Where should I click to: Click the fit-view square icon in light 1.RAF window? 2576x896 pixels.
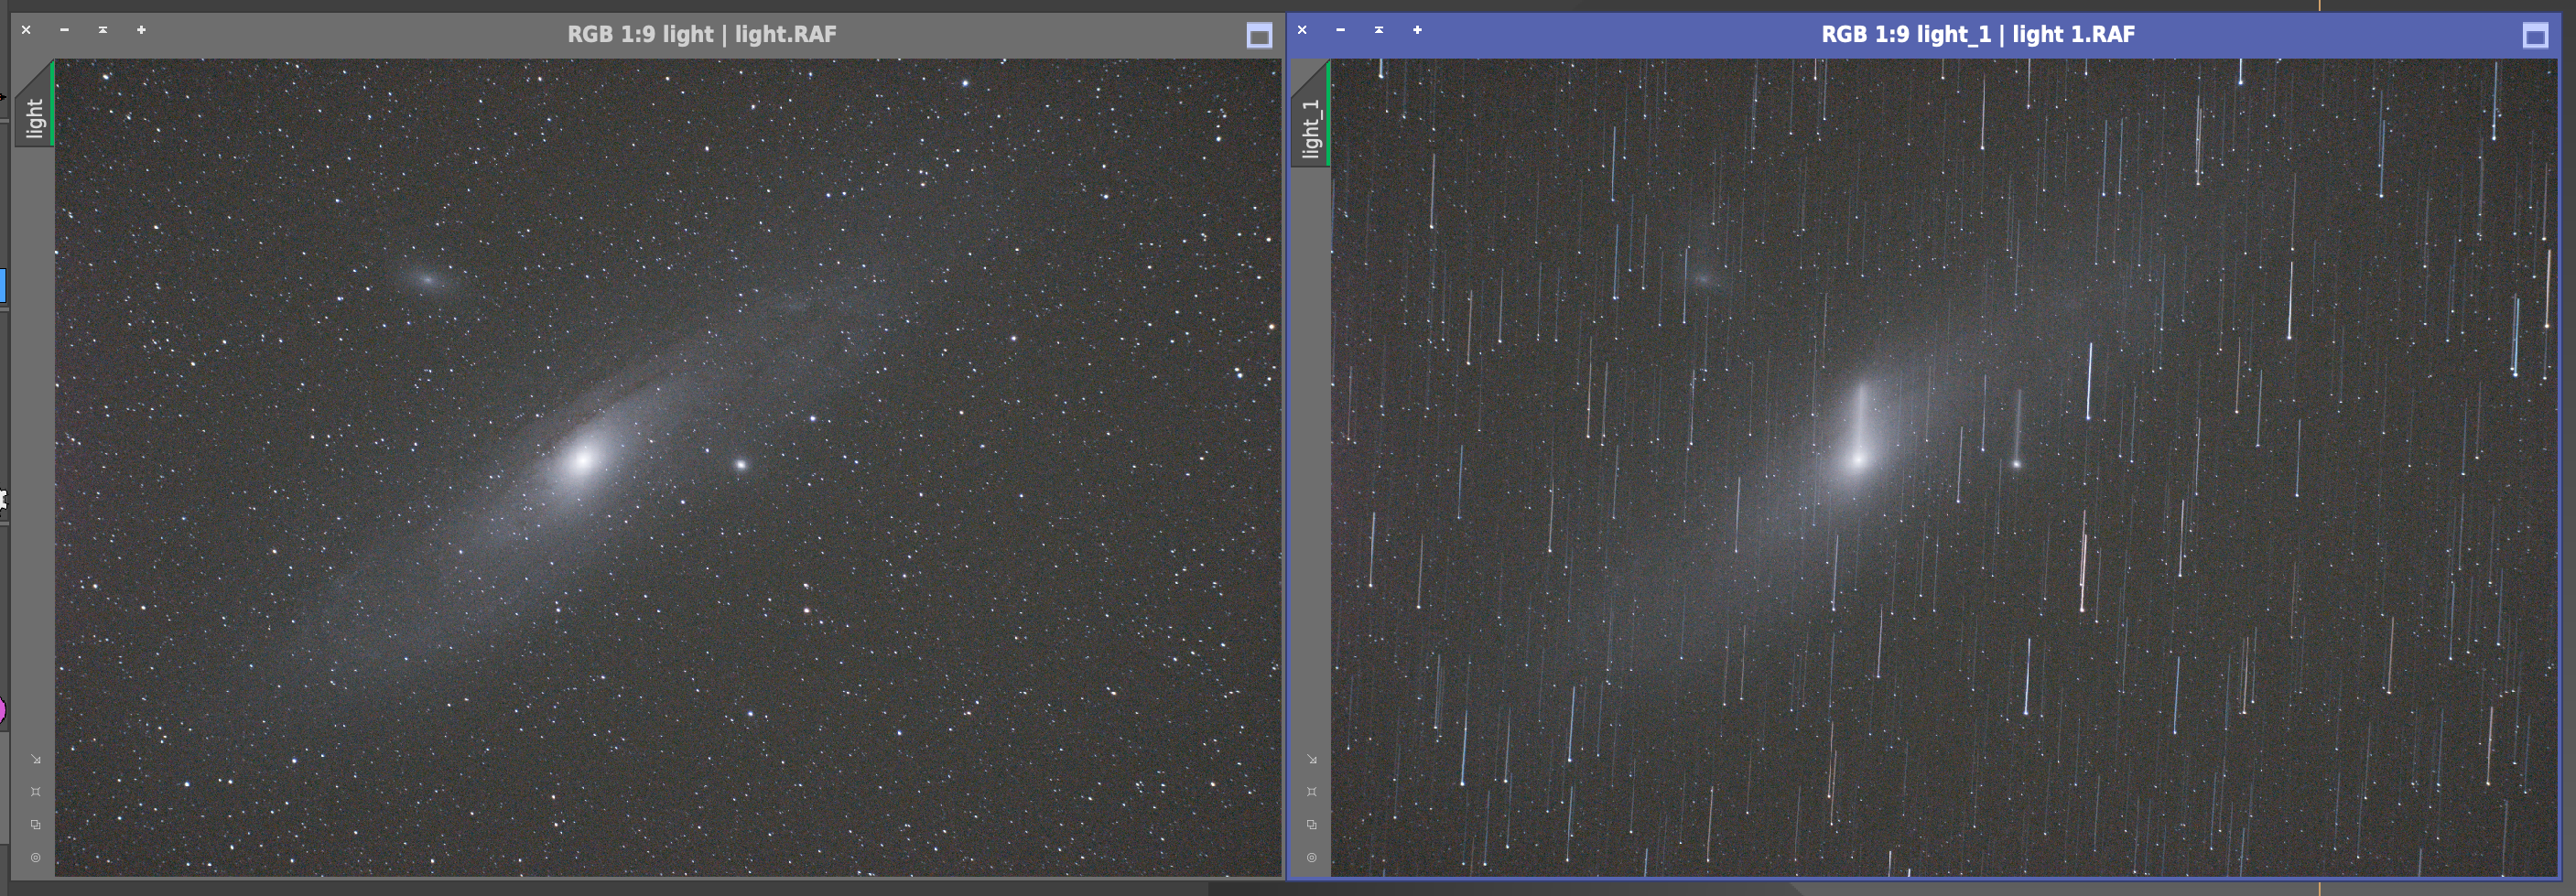coord(1311,792)
